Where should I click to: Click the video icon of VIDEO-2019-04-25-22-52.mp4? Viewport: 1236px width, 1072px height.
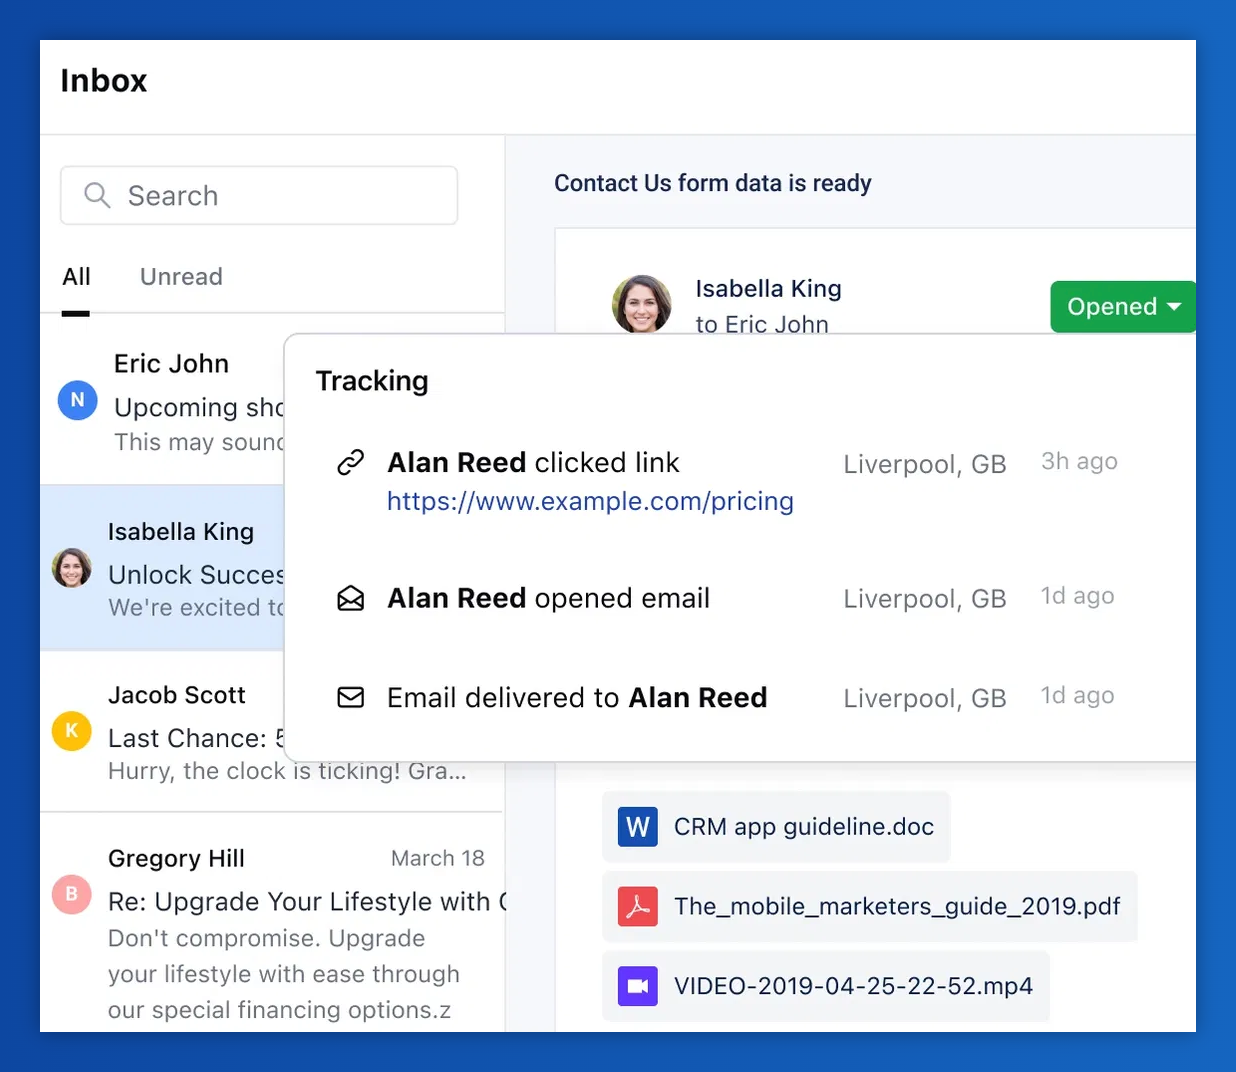click(x=638, y=986)
